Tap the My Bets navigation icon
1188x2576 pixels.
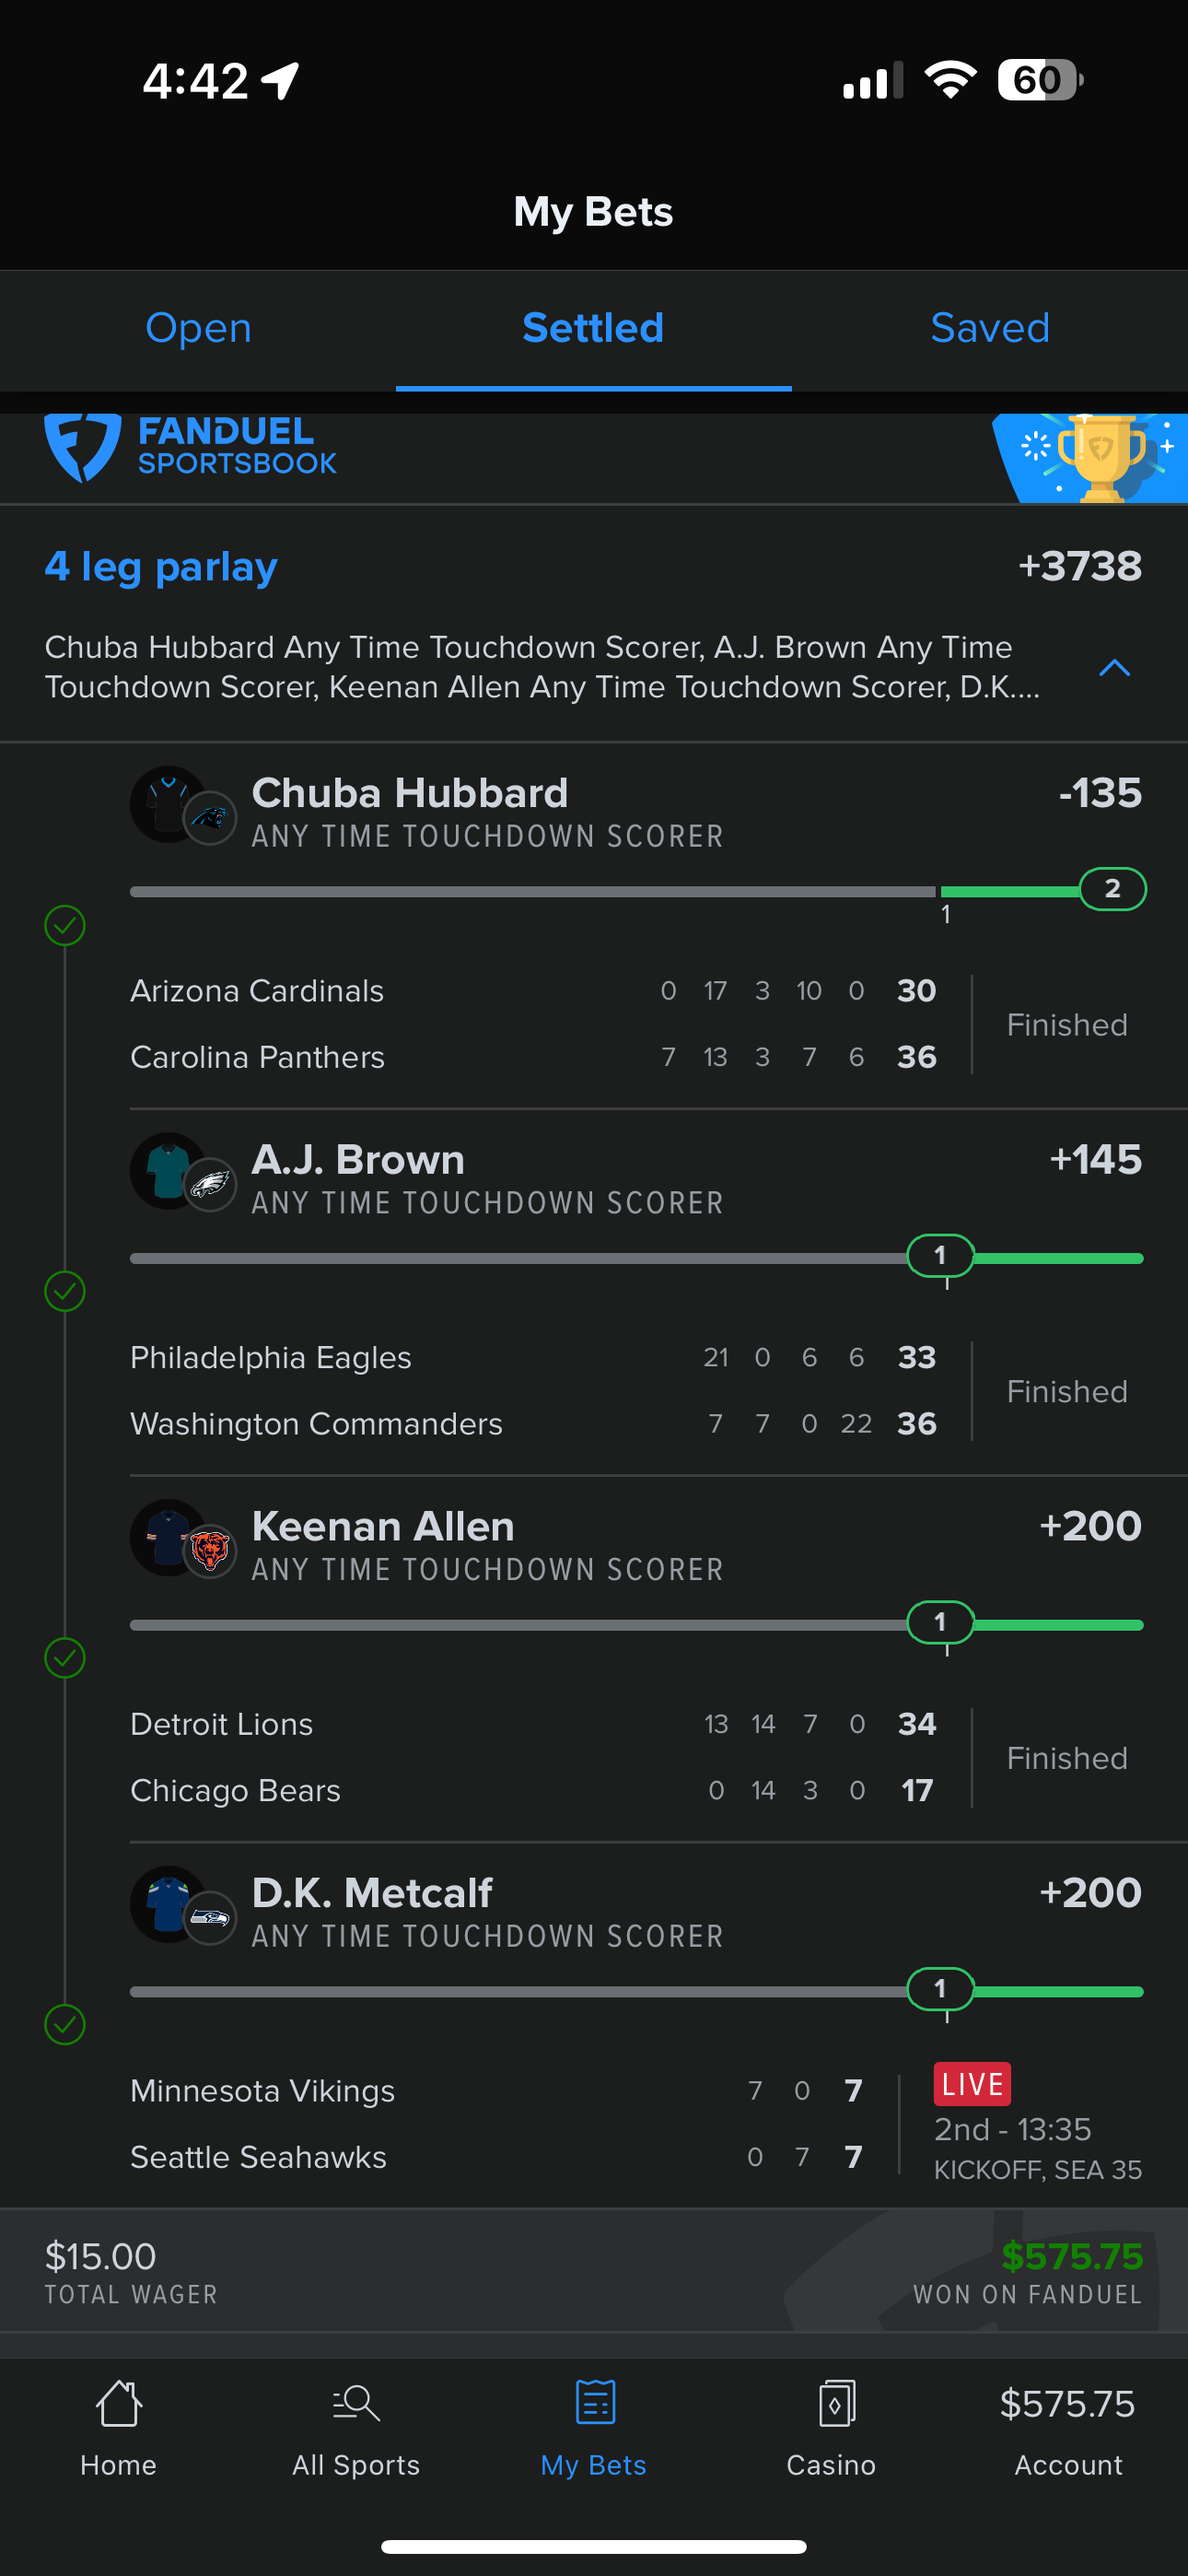pos(595,2402)
